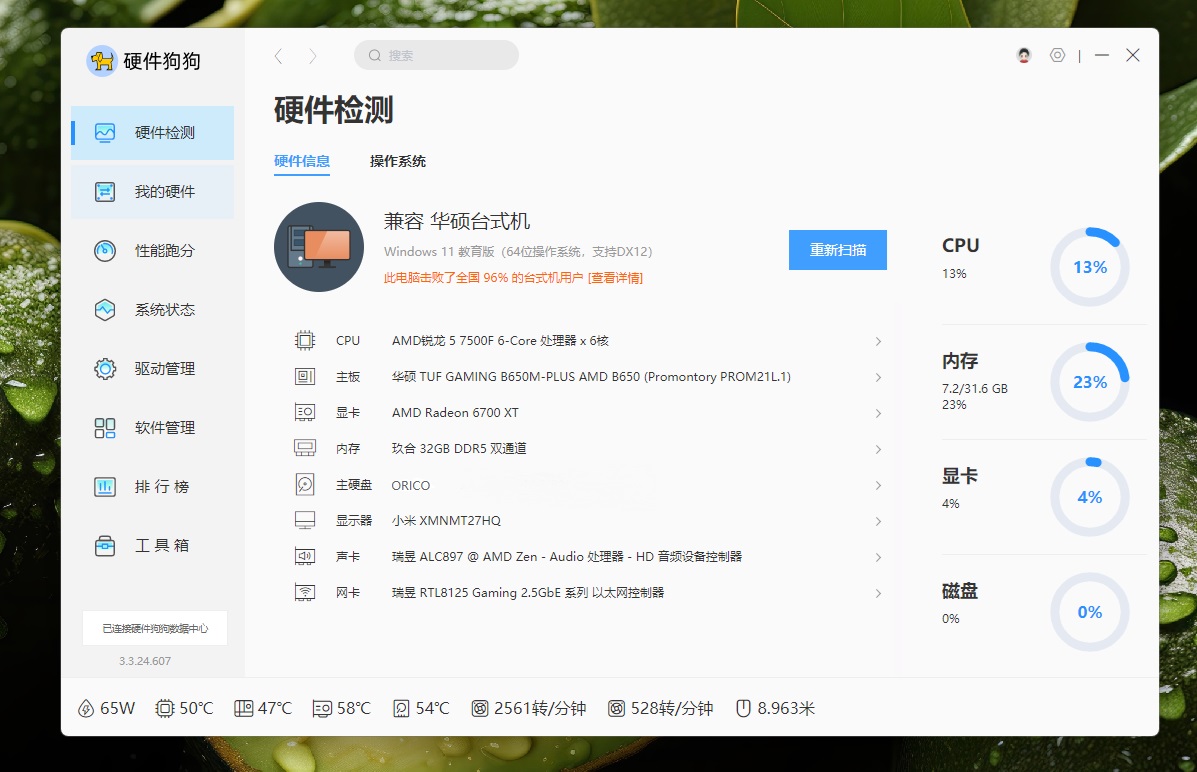Click 已连接硬件狗狗数据中心 status button
Screen dimensions: 1197x772
tap(155, 628)
